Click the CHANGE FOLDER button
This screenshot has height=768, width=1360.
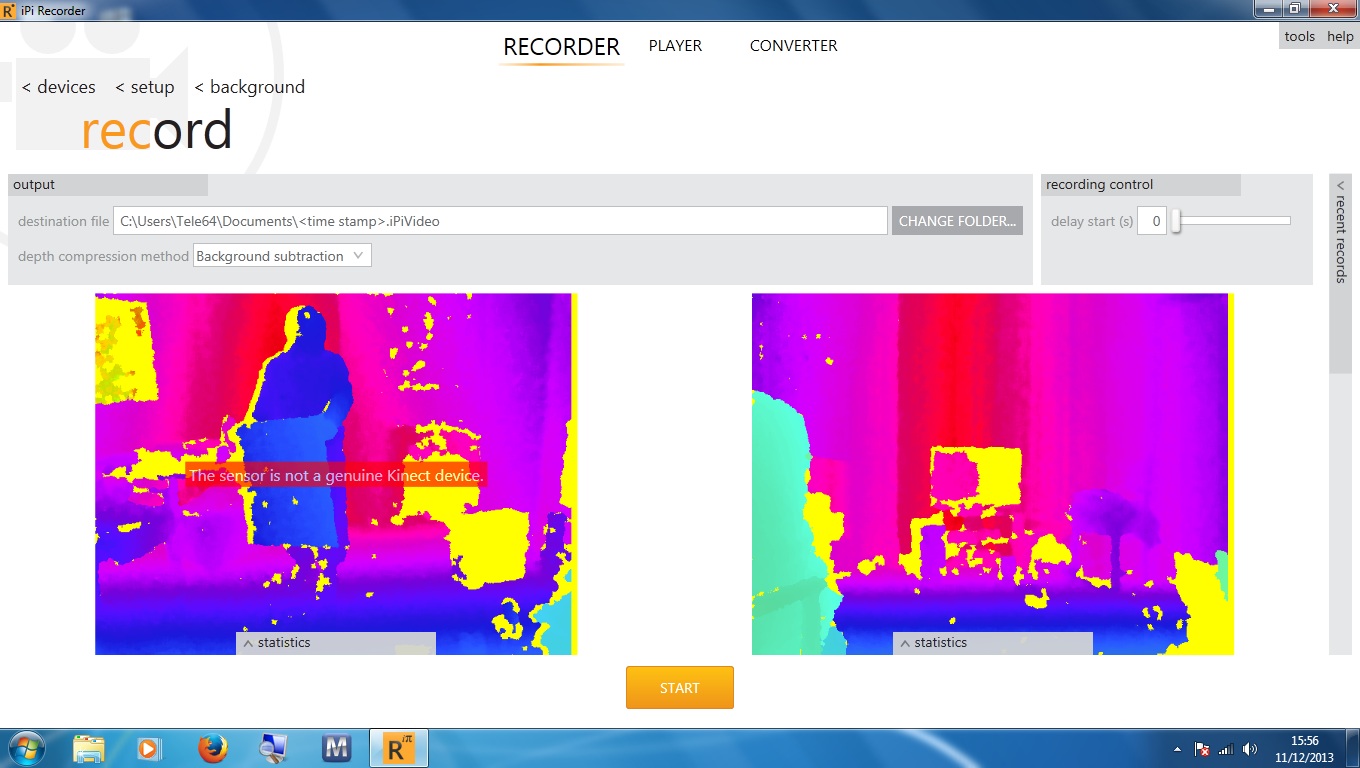[x=957, y=221]
